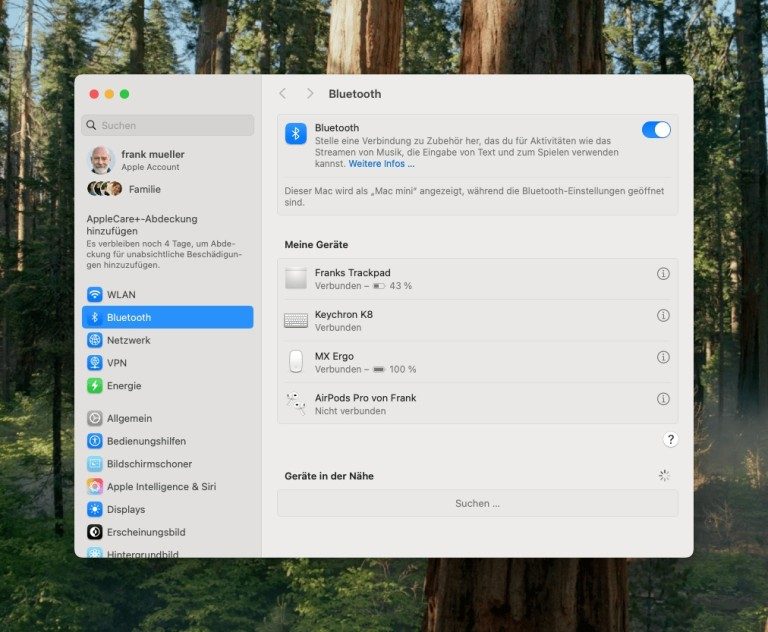Click the "Geräte in der Nähe" heading
The height and width of the screenshot is (632, 768).
pyautogui.click(x=329, y=476)
